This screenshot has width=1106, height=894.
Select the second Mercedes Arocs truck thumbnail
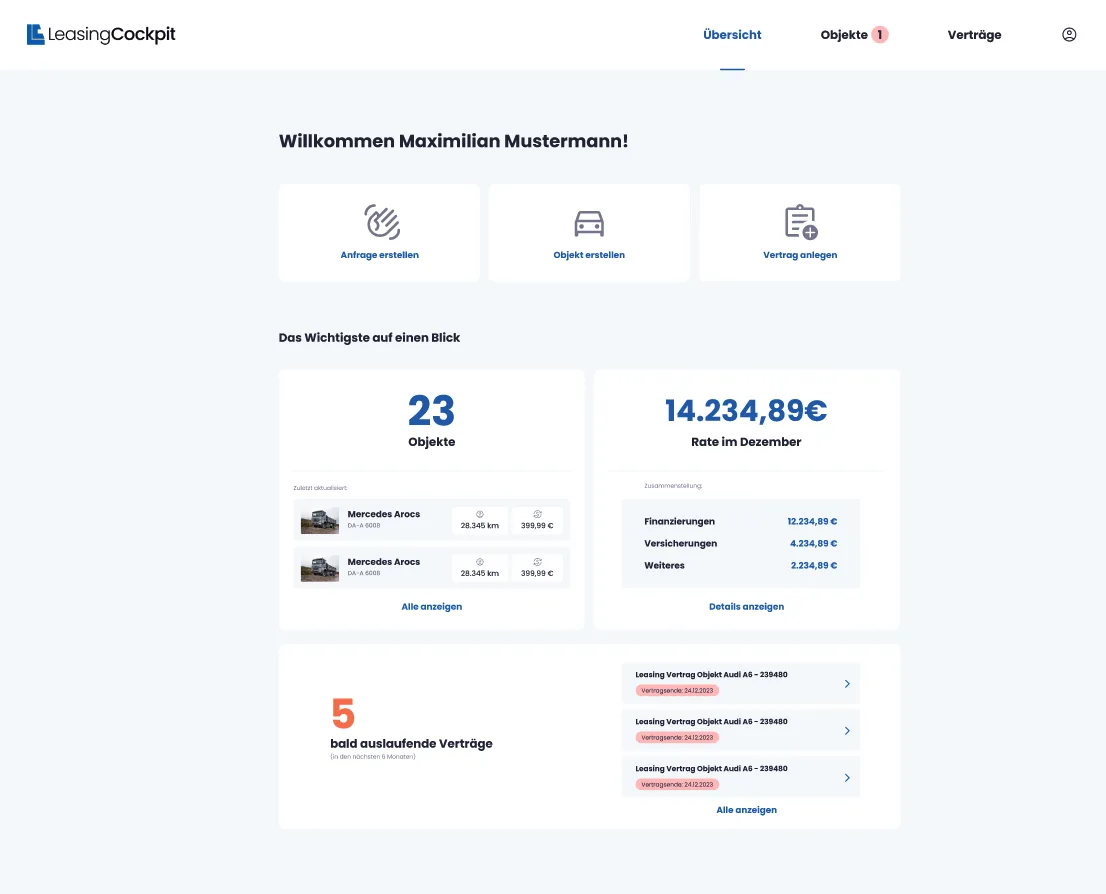click(x=320, y=569)
